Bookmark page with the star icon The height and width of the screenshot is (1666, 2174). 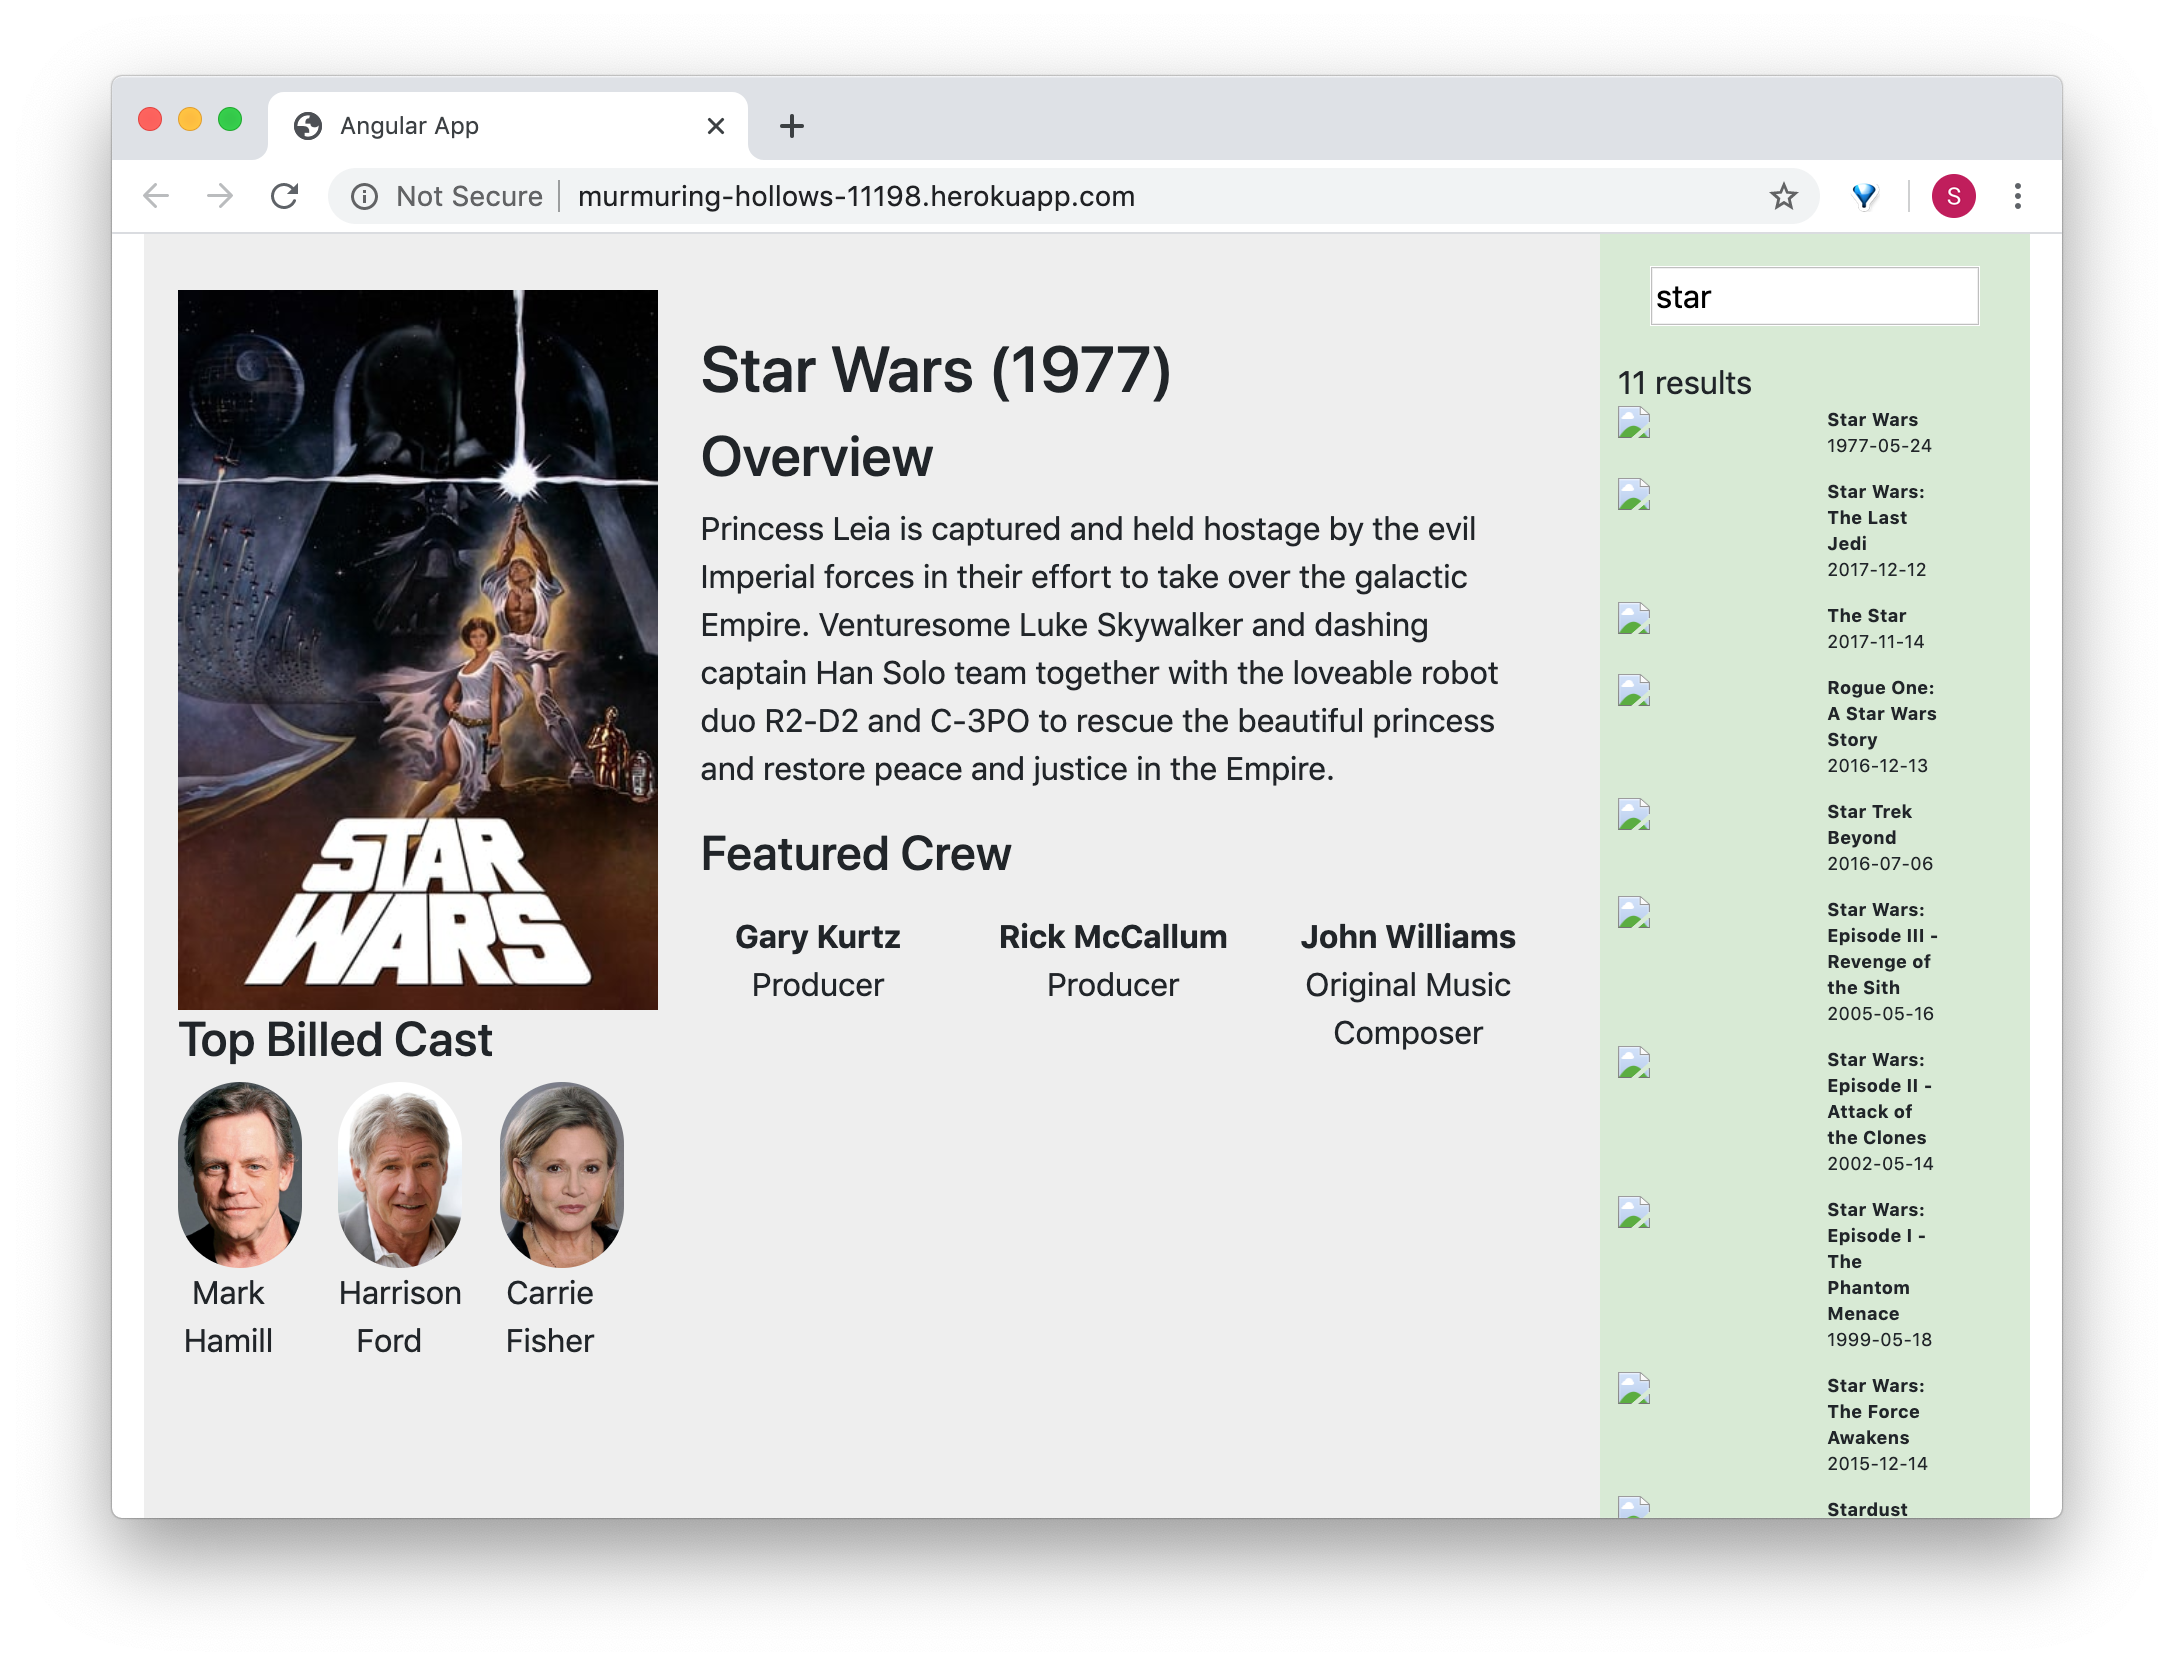tap(1783, 196)
